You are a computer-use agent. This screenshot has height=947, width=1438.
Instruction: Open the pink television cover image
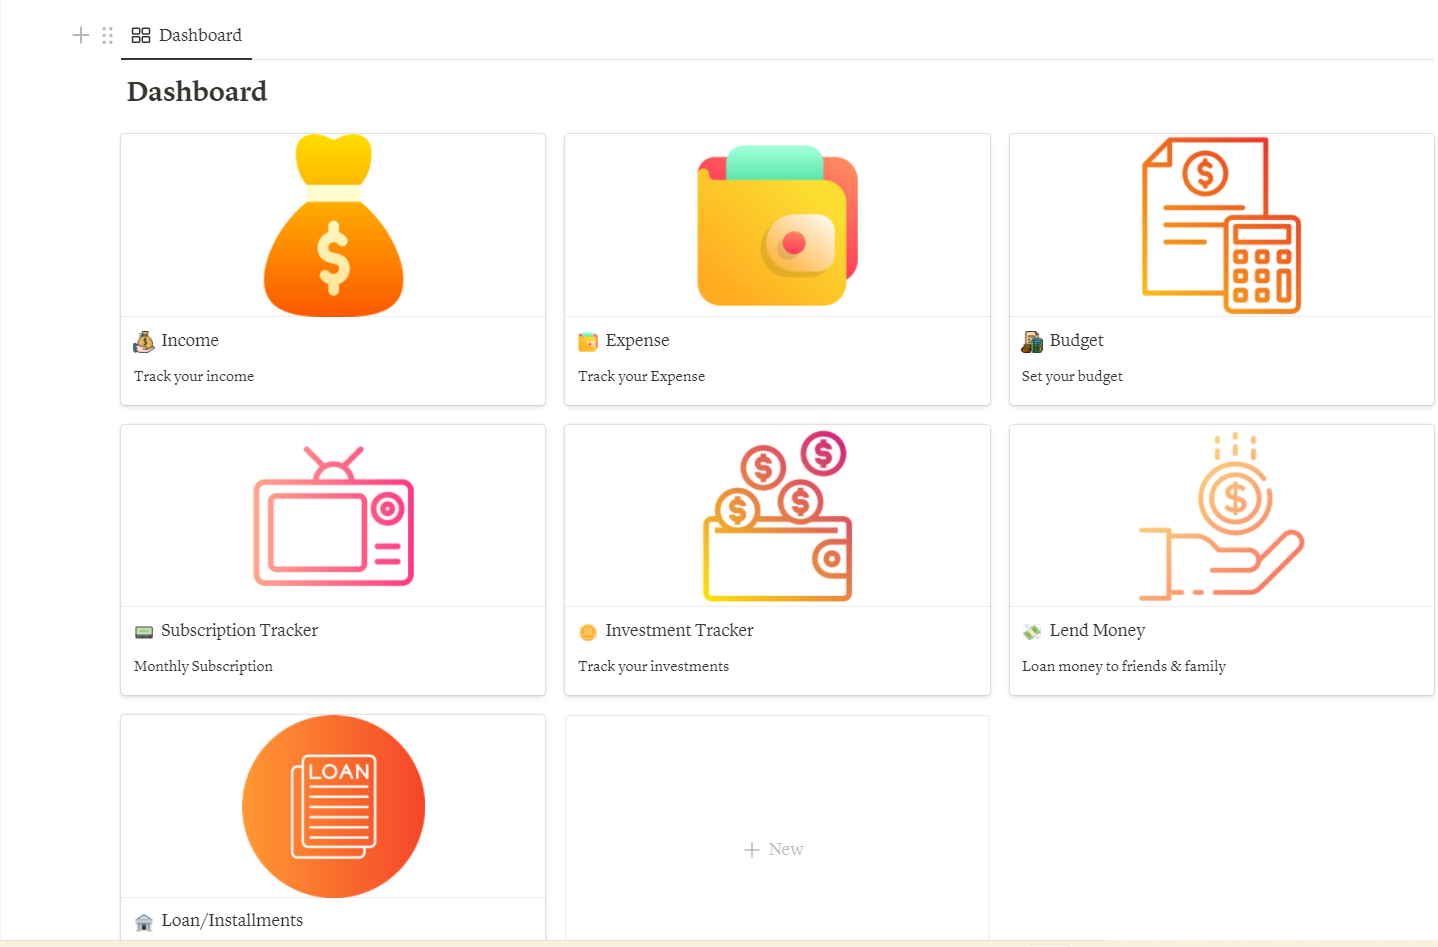pyautogui.click(x=333, y=516)
